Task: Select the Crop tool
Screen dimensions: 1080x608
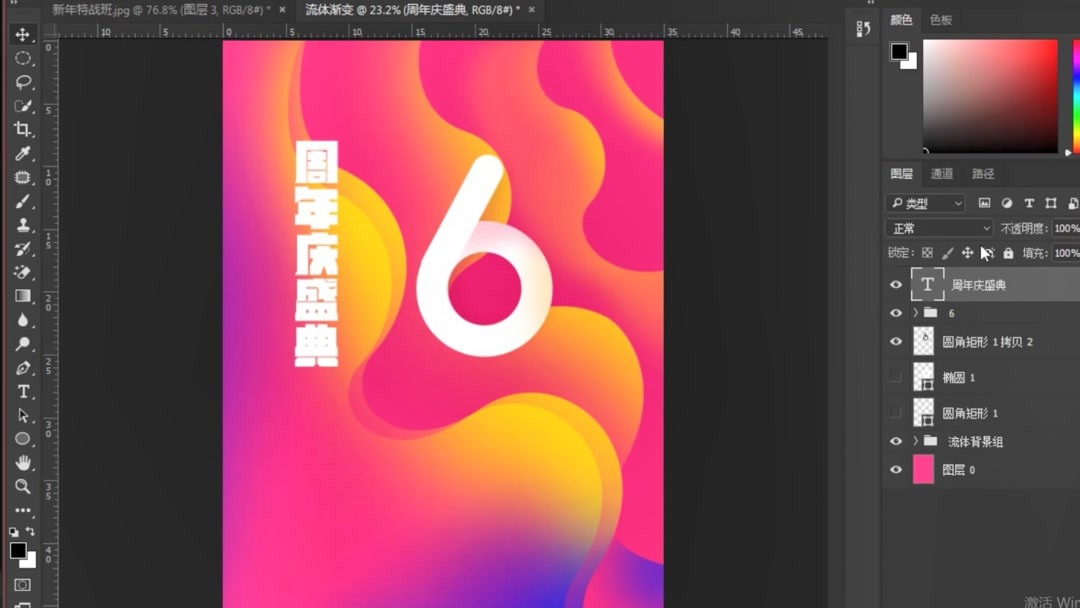Action: click(x=22, y=130)
